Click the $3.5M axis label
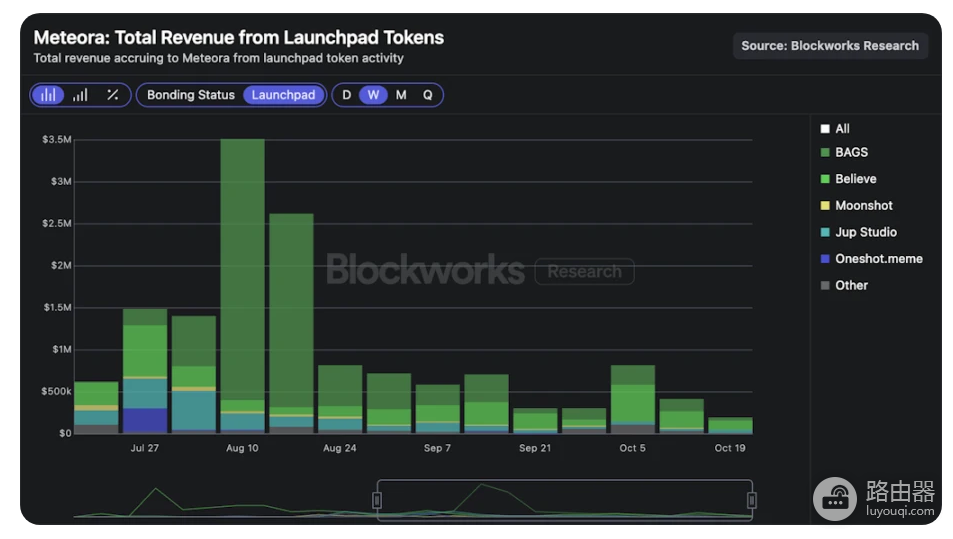 pyautogui.click(x=57, y=140)
